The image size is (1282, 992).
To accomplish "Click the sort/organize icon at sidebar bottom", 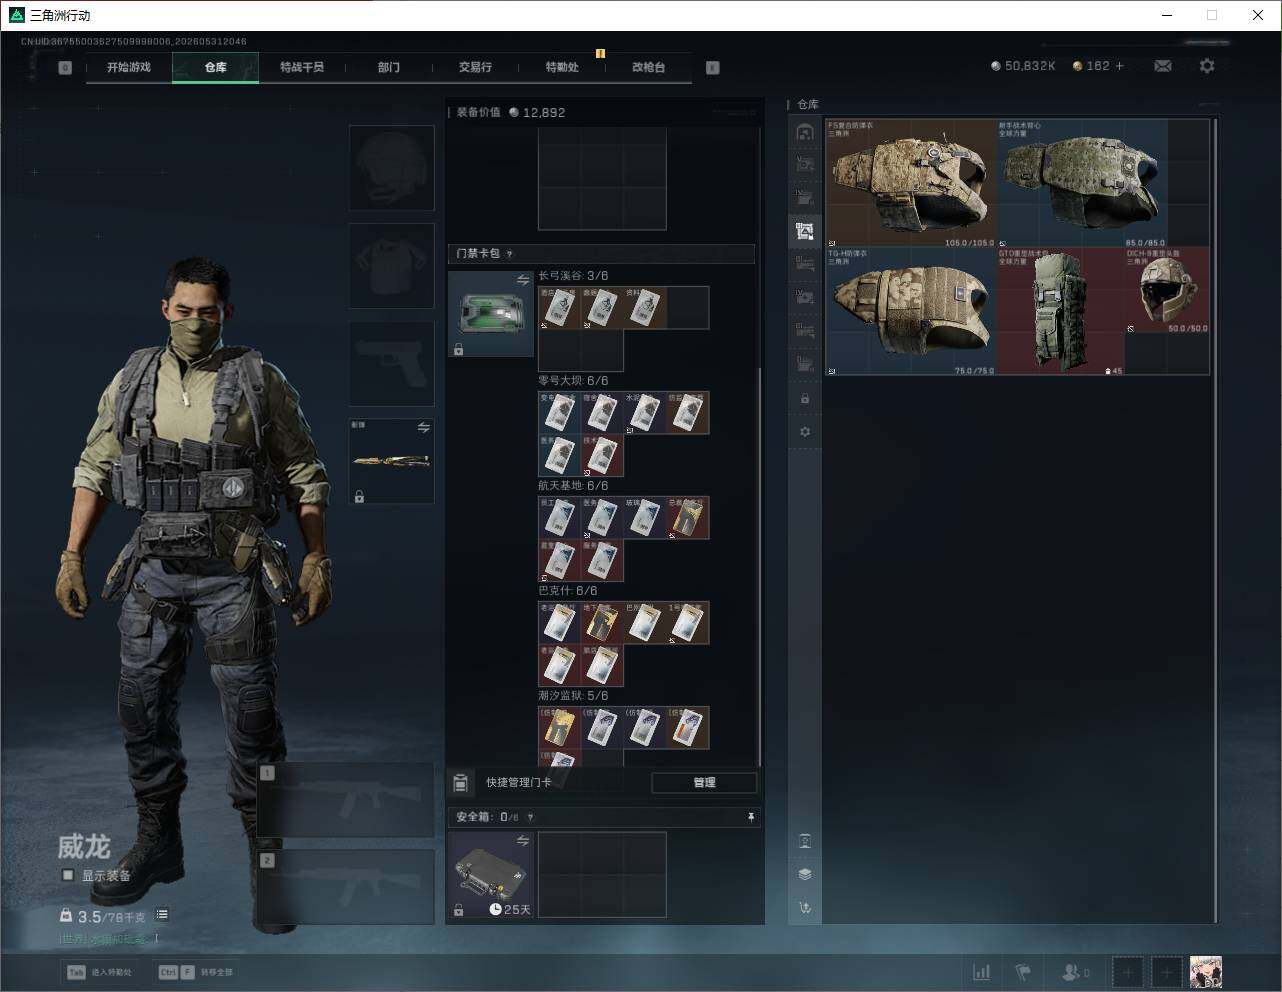I will coord(805,908).
